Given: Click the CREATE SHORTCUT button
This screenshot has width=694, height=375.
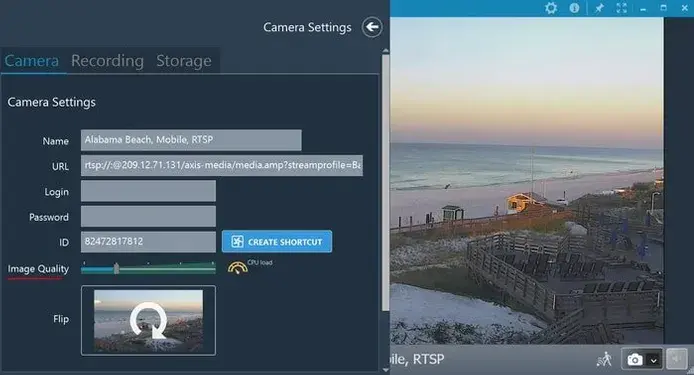Looking at the screenshot, I should [277, 241].
